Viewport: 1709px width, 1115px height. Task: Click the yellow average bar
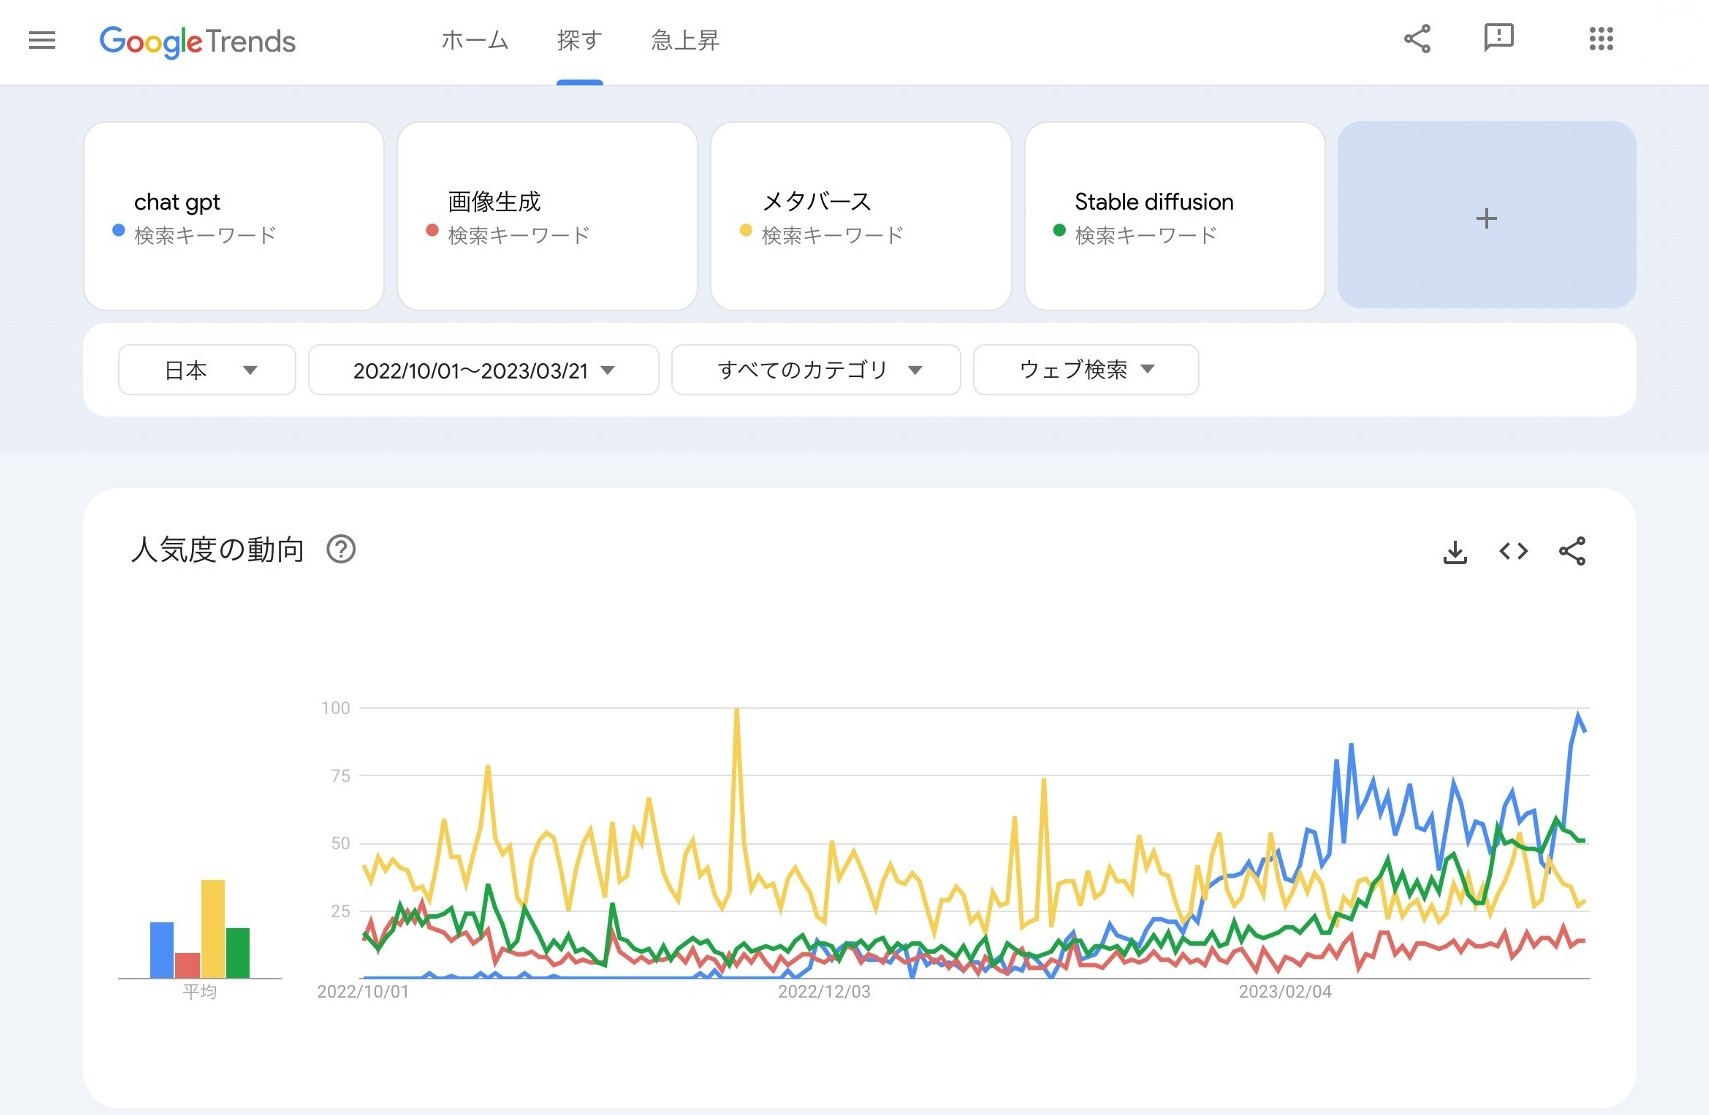click(213, 929)
